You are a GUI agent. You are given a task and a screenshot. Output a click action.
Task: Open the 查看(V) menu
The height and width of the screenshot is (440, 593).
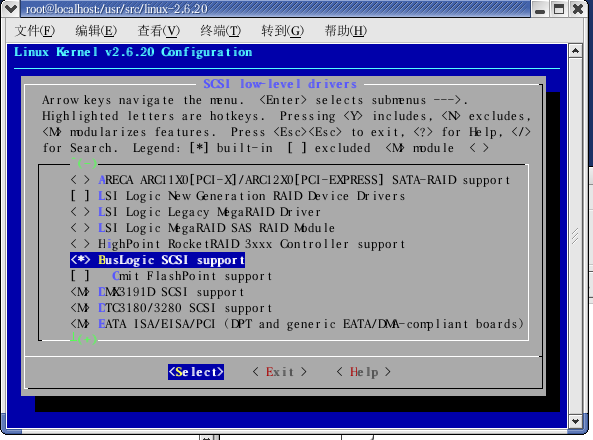(x=158, y=31)
